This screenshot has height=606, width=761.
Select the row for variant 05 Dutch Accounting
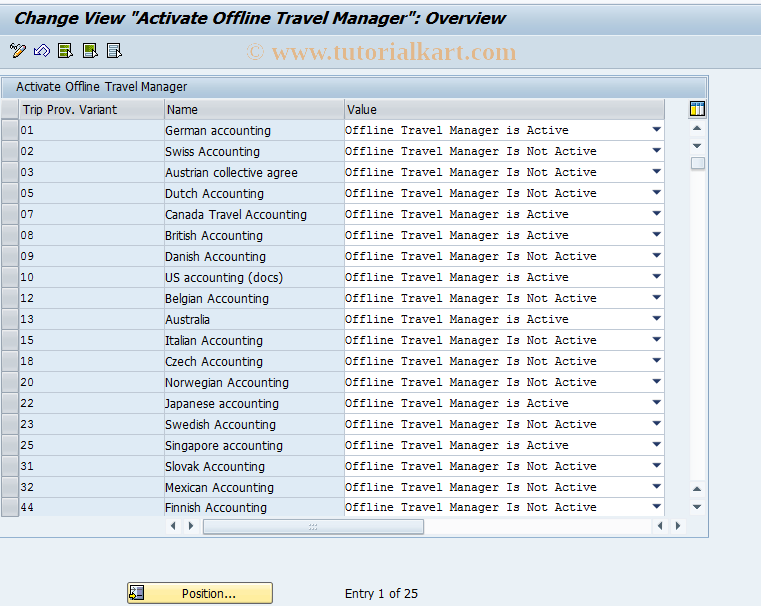point(10,193)
